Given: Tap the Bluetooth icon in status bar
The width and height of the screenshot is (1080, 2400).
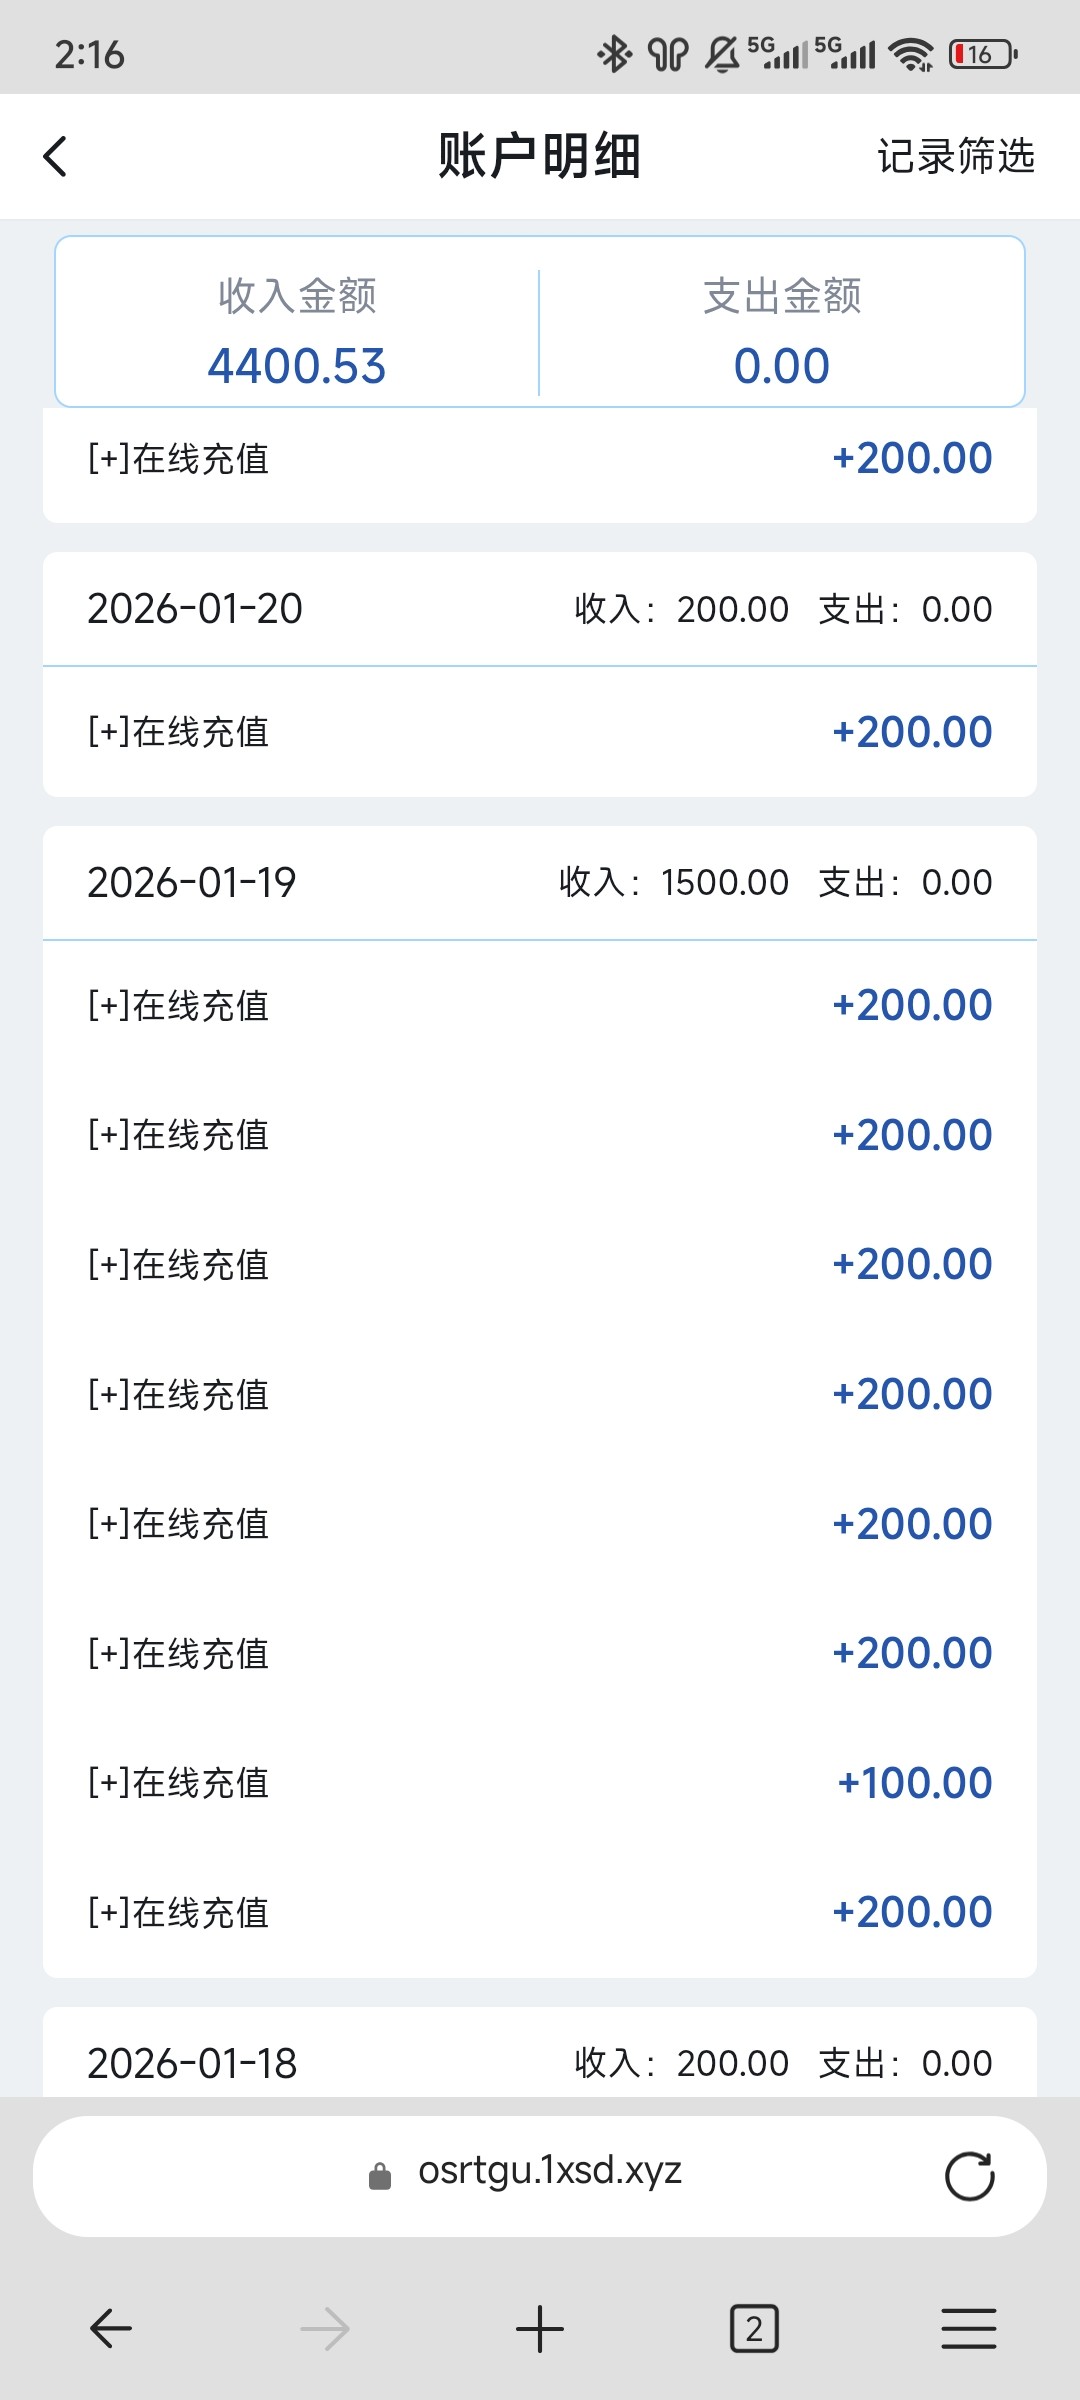Looking at the screenshot, I should 614,54.
